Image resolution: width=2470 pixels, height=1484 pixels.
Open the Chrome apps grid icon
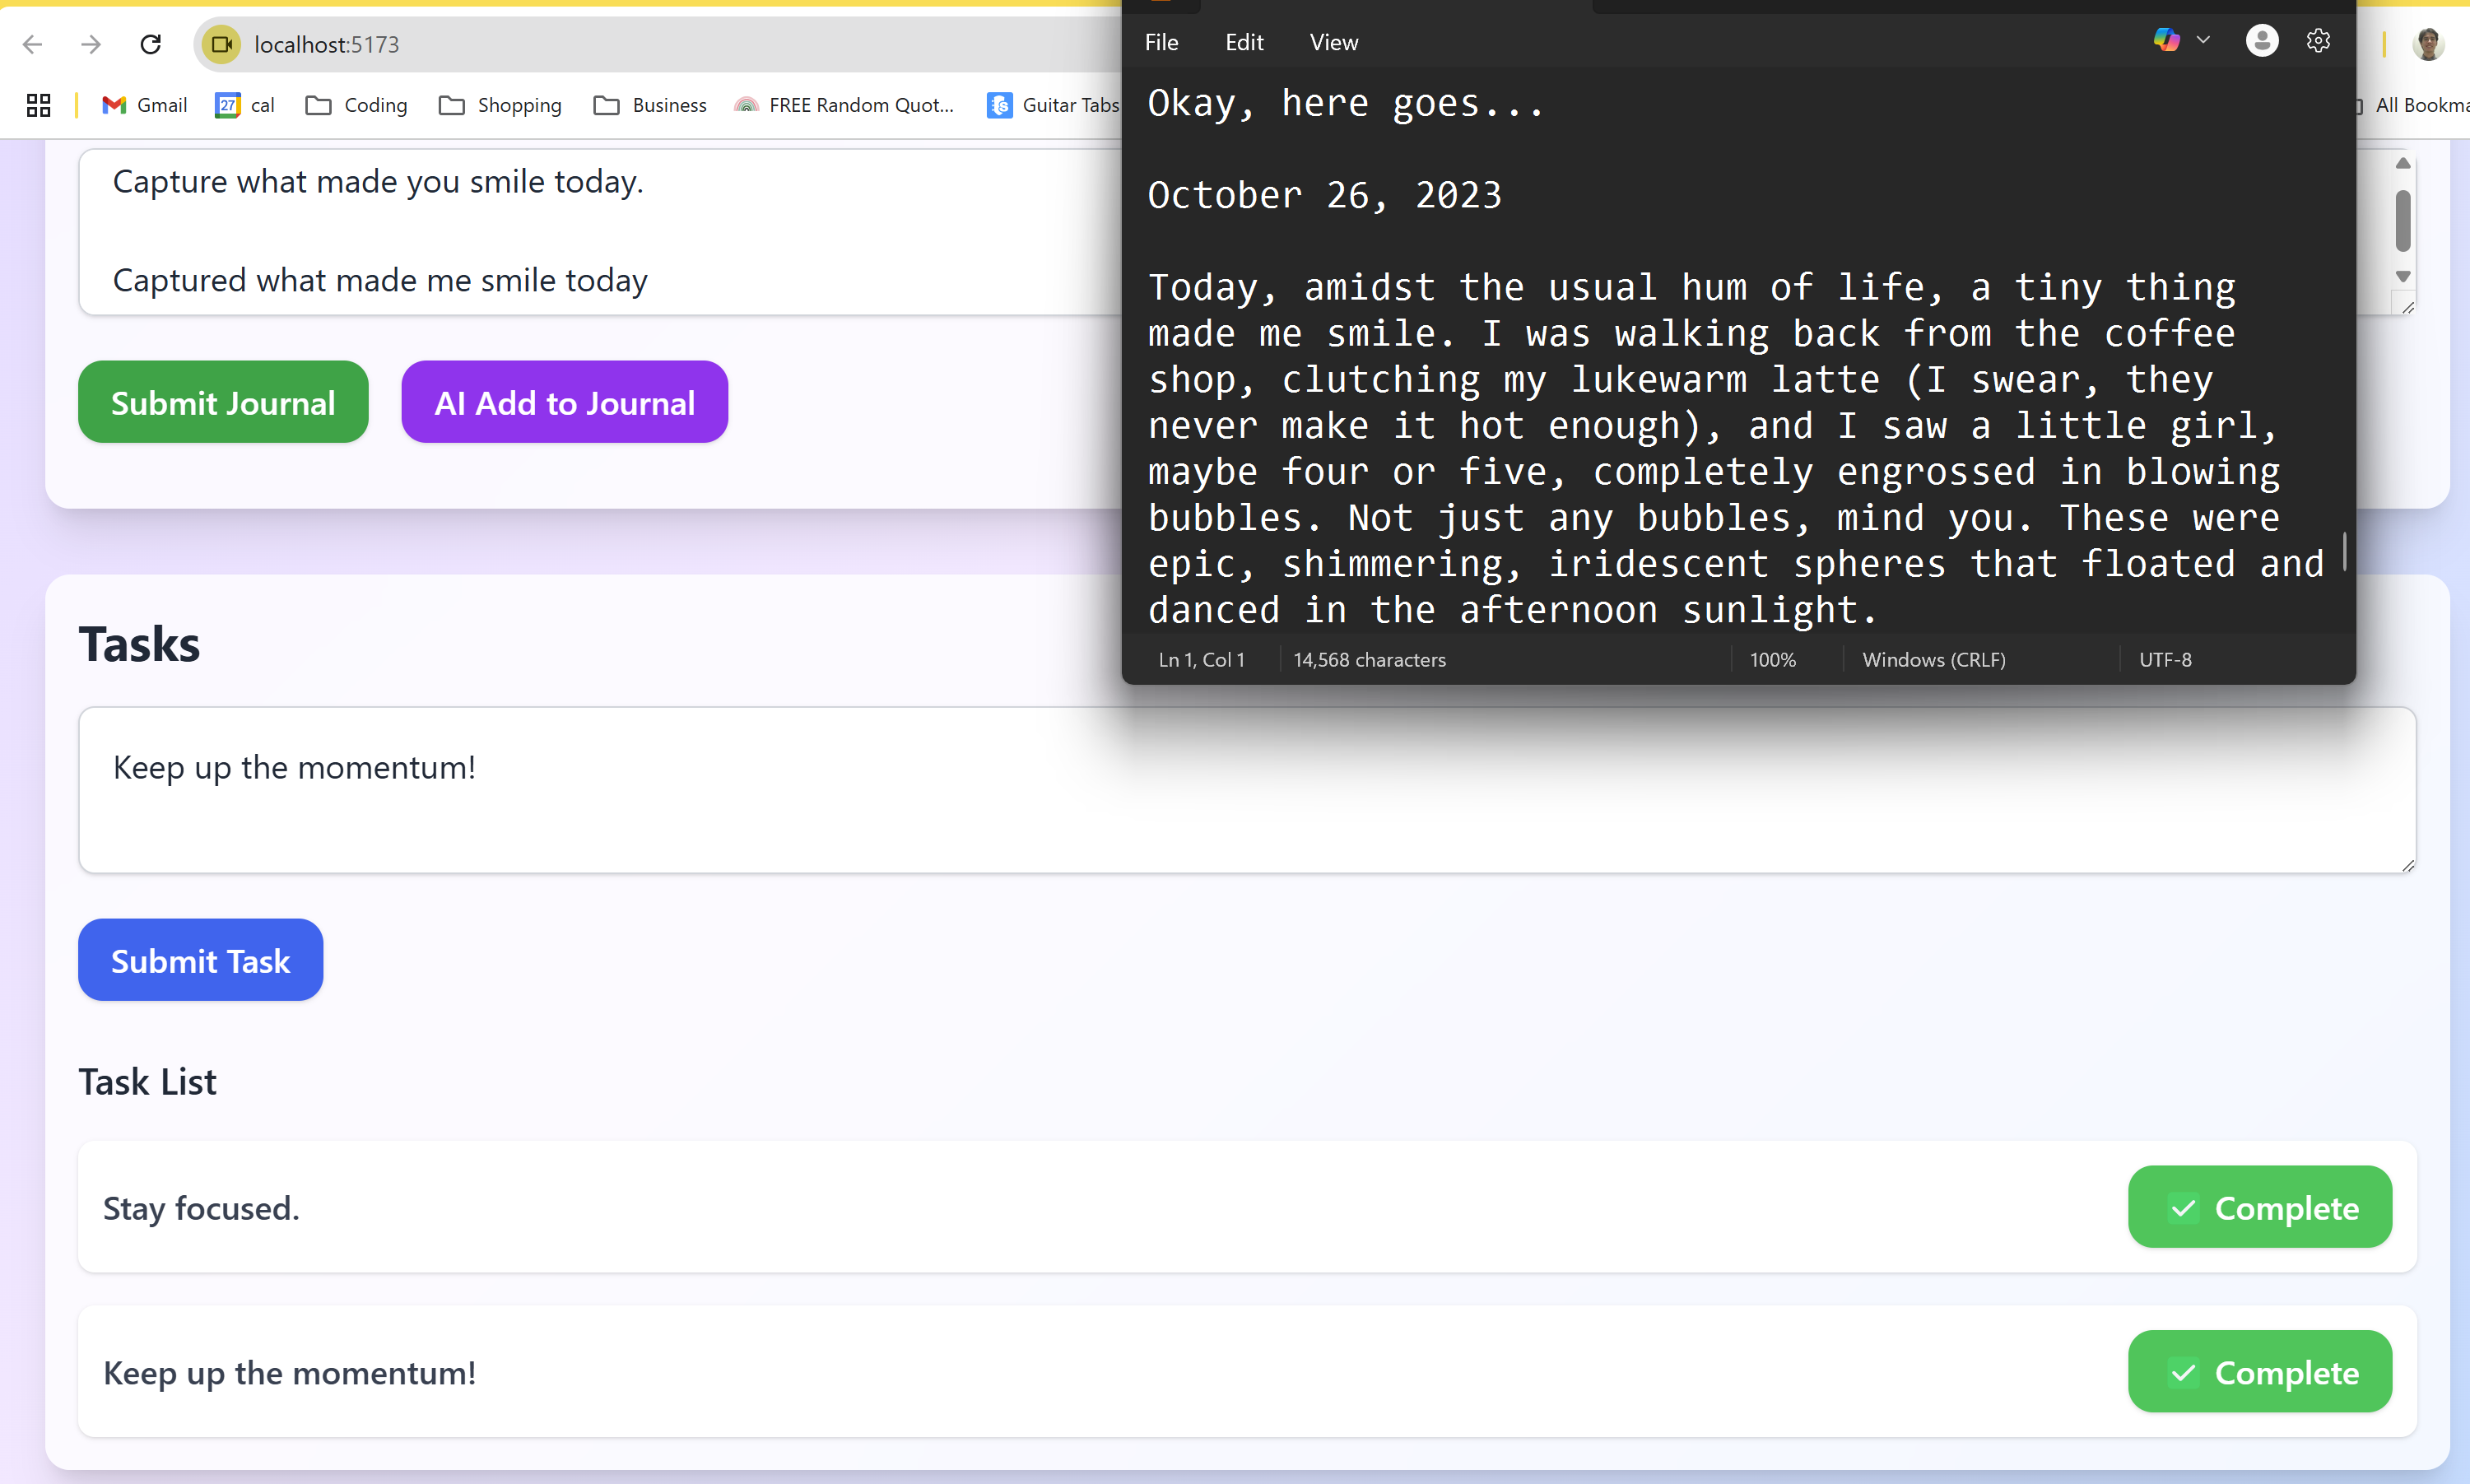38,105
